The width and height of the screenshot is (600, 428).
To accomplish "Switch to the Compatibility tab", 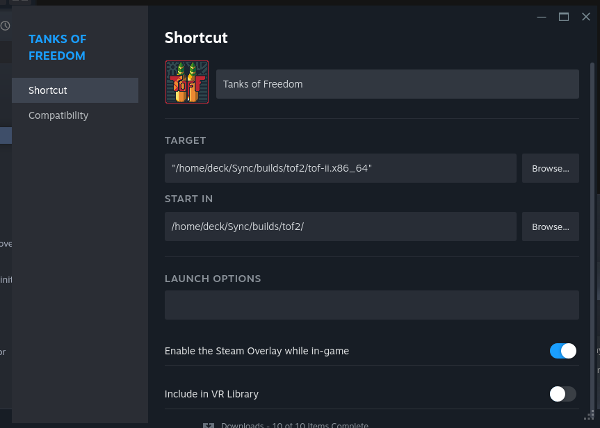I will [x=59, y=115].
